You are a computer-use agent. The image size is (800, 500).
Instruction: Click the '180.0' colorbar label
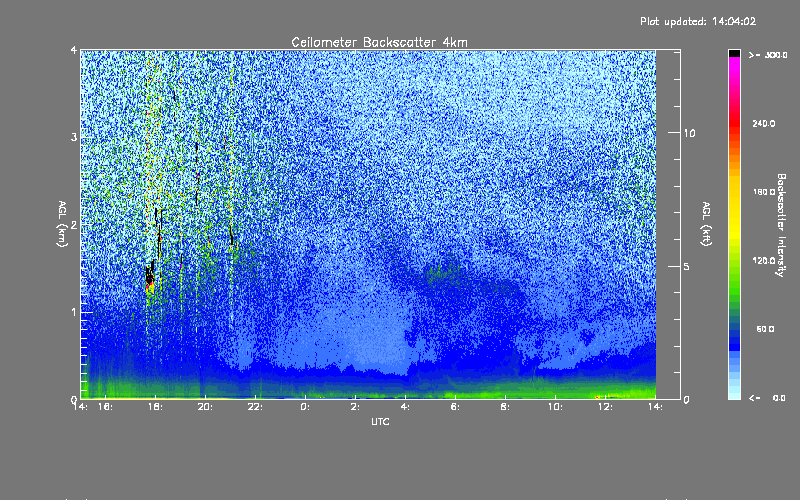764,192
